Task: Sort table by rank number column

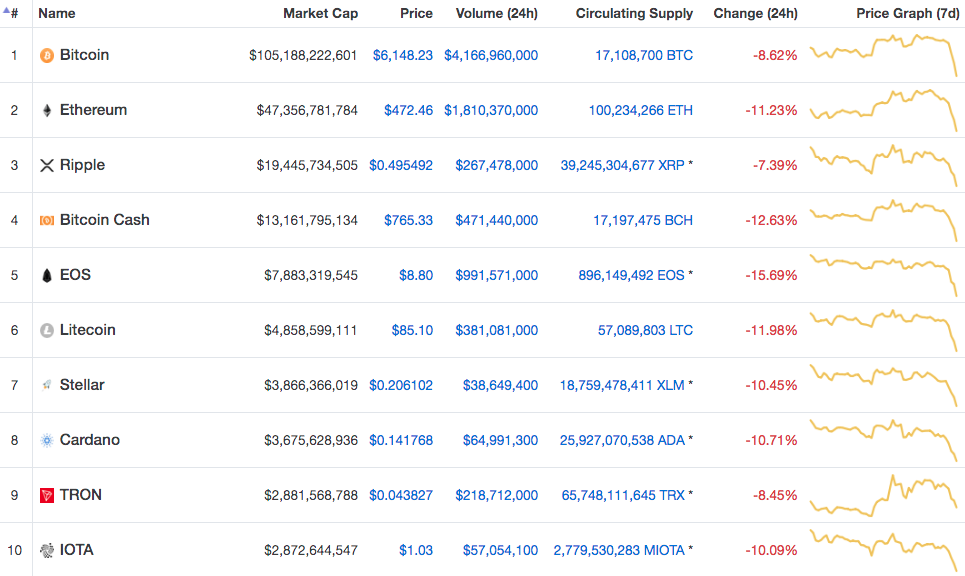Action: 13,14
